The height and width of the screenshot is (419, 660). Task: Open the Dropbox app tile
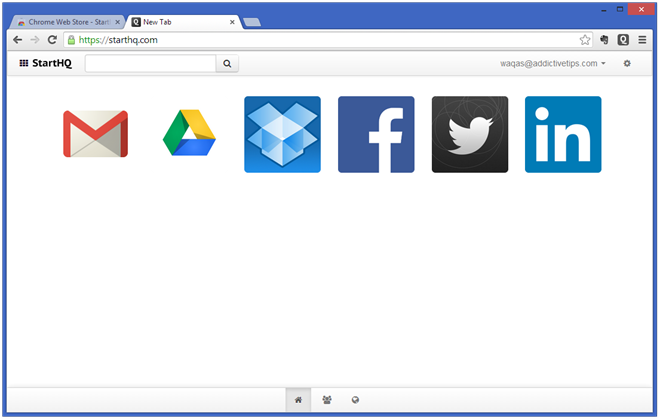point(282,134)
